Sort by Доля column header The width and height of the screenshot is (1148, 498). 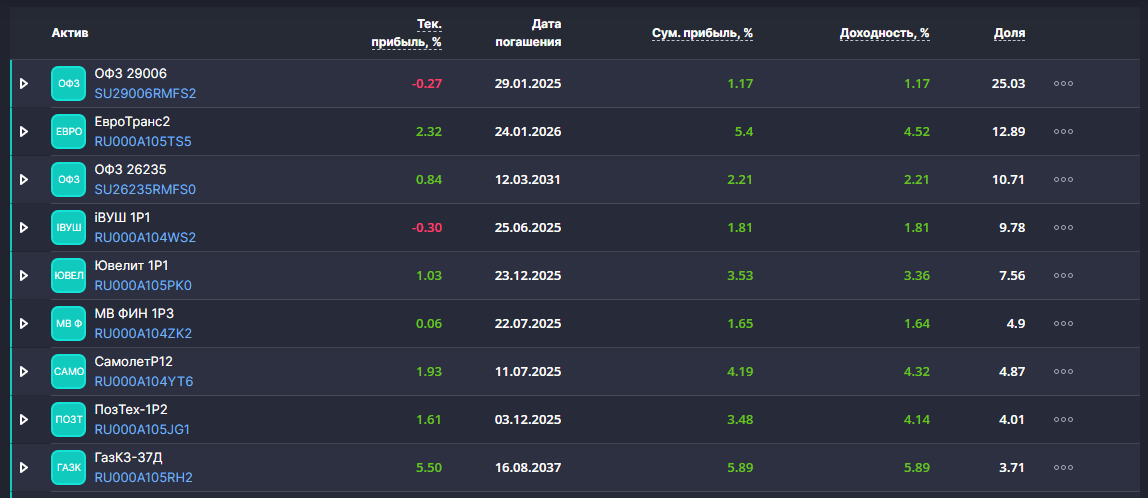1010,33
